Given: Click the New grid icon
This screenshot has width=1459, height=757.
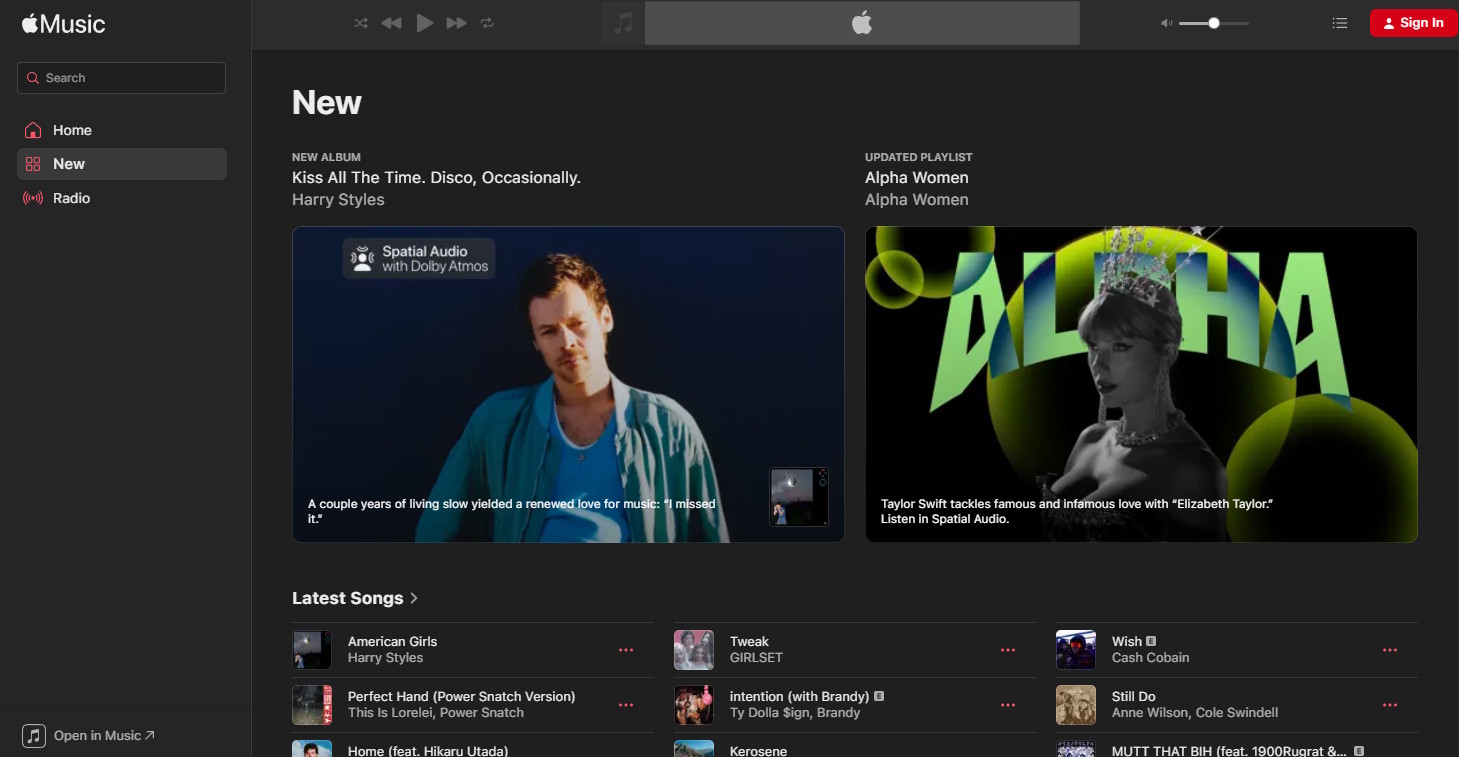Looking at the screenshot, I should (x=33, y=164).
